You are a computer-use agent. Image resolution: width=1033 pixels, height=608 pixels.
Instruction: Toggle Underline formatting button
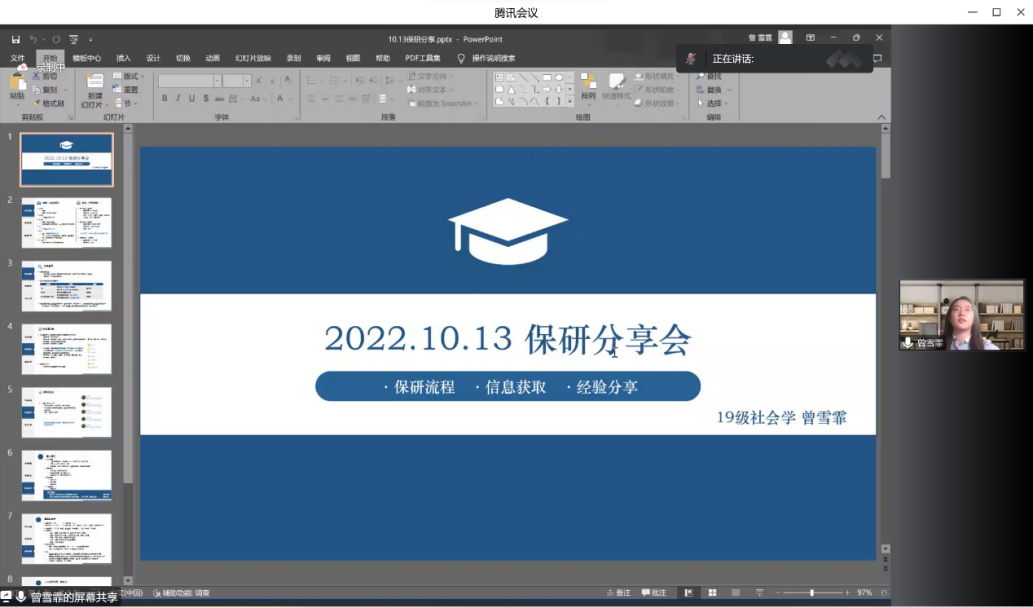(x=192, y=98)
